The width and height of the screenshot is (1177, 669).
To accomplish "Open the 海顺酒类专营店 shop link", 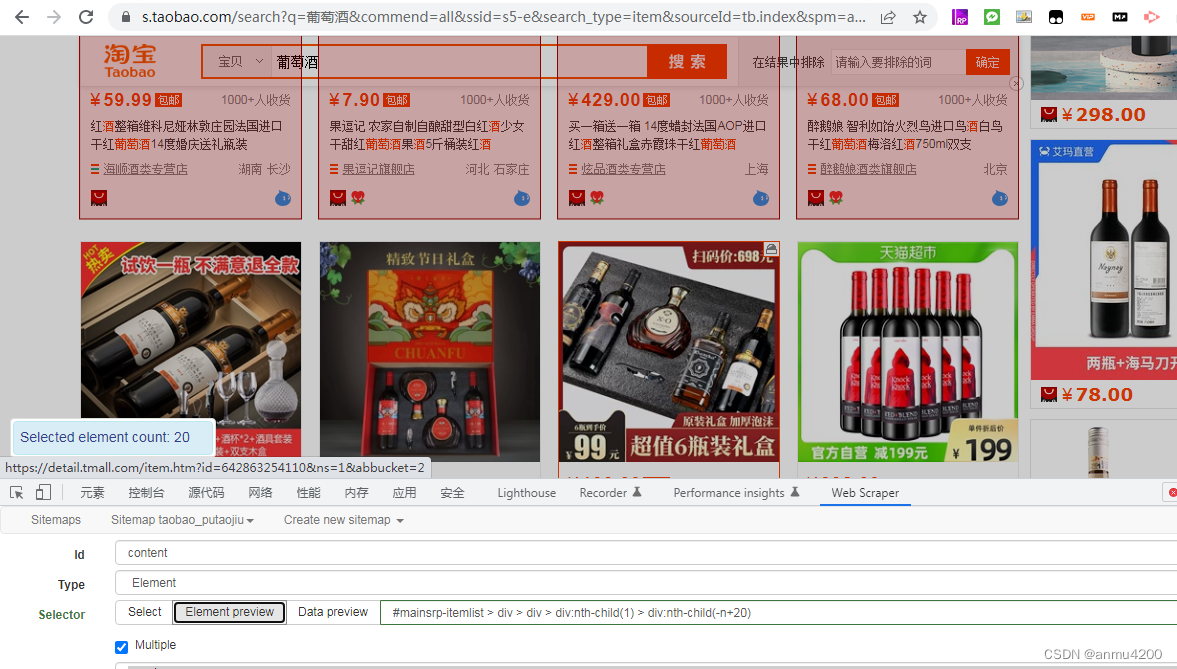I will [x=146, y=170].
